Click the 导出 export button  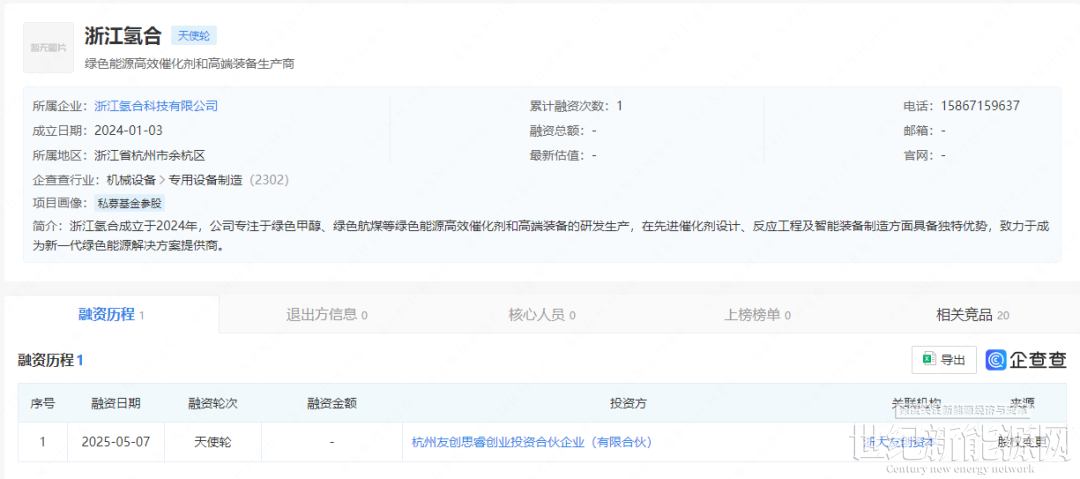coord(944,360)
